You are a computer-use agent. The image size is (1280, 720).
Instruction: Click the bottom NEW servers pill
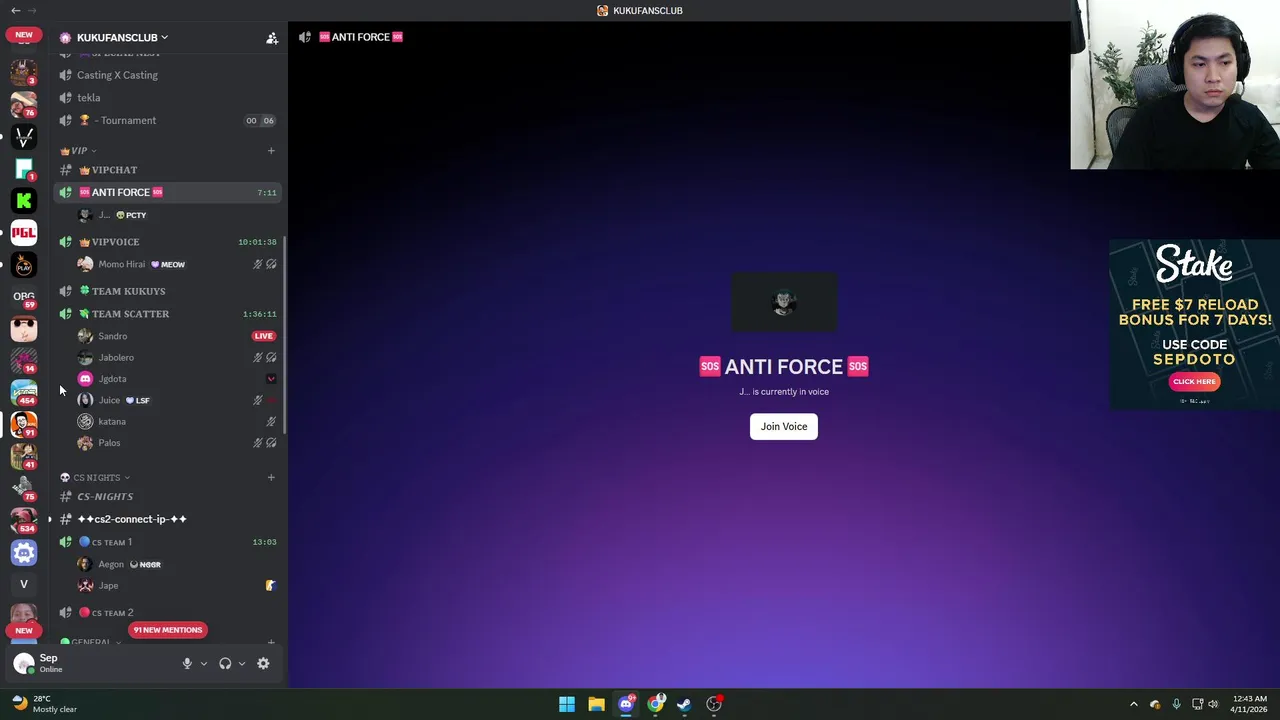pyautogui.click(x=24, y=631)
